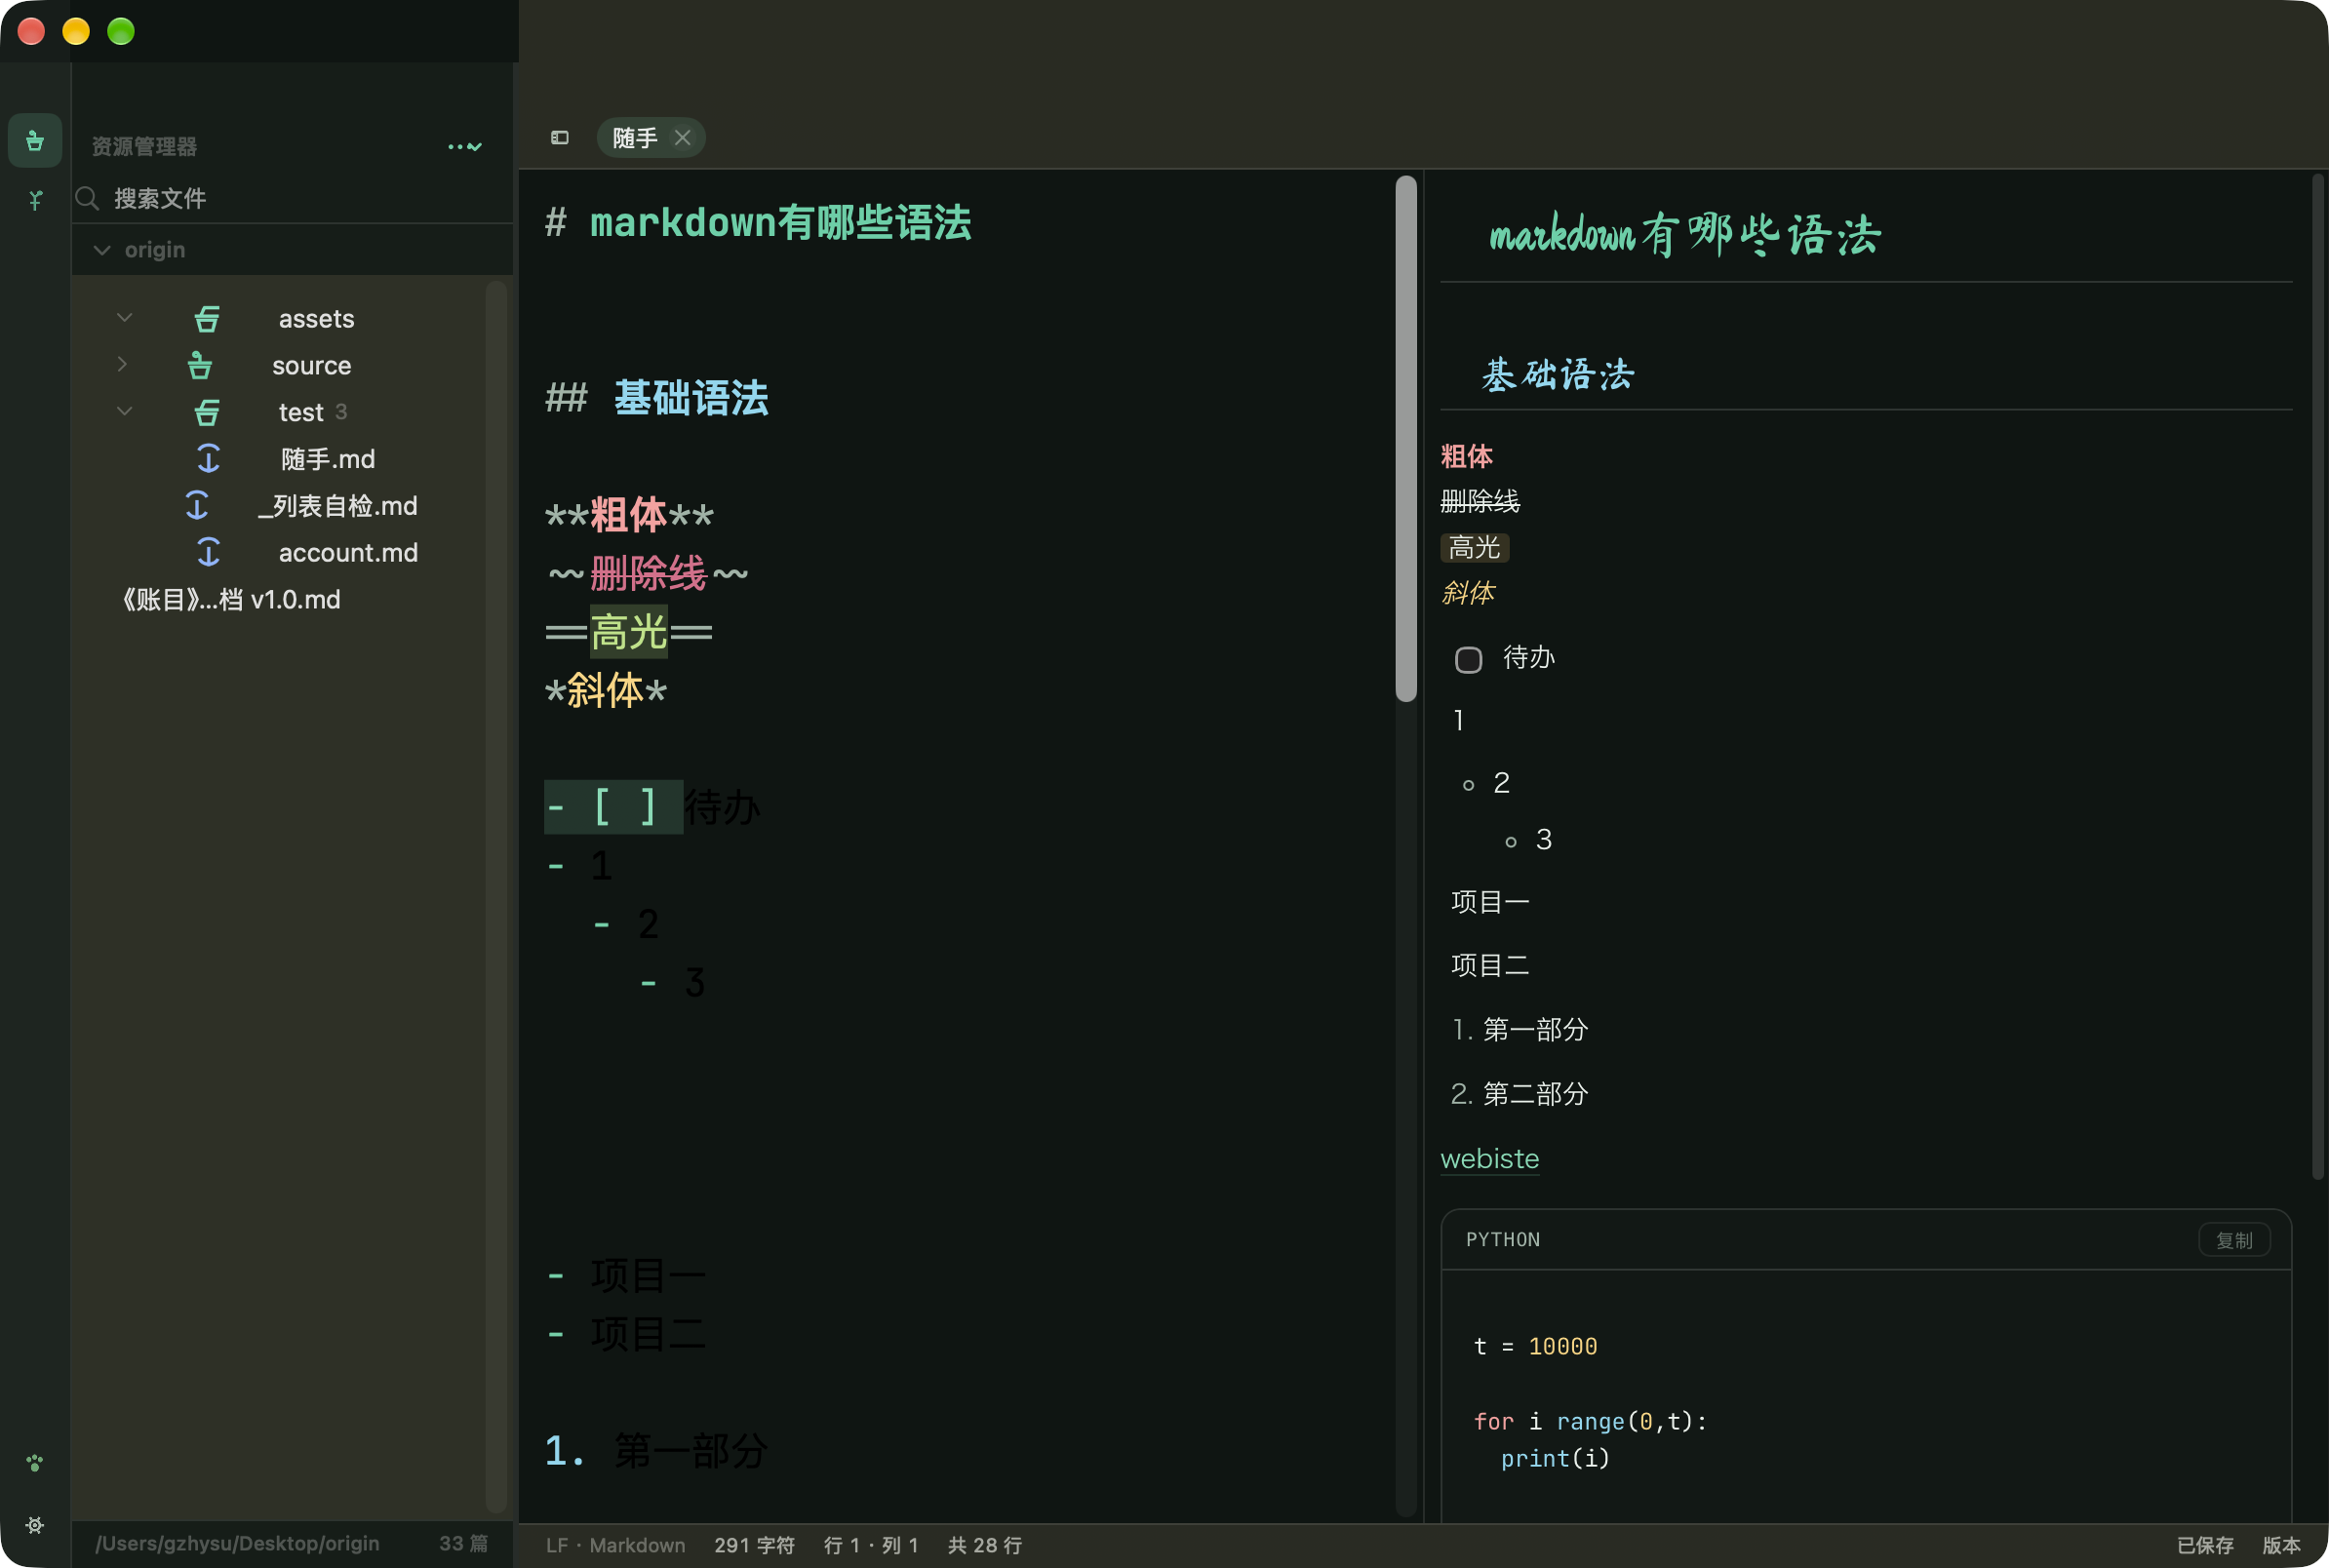
Task: Open the file explorer sidebar icon
Action: pos(35,140)
